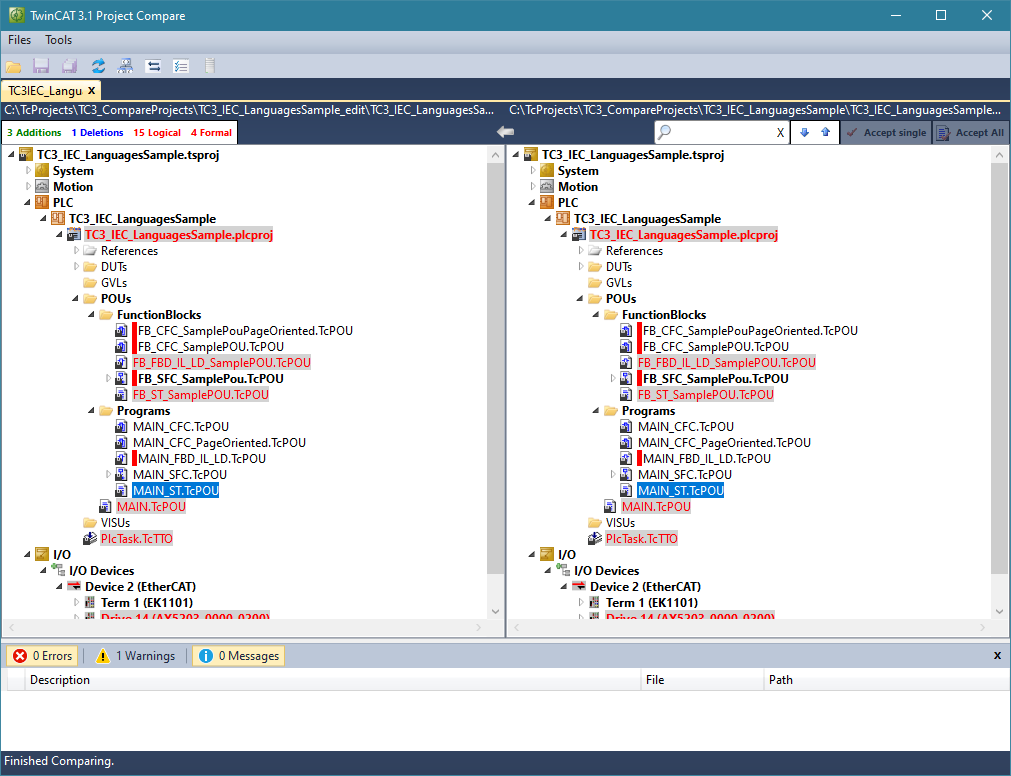Click the PlcTask.TcTTO icon in left tree
The image size is (1011, 776).
click(90, 538)
